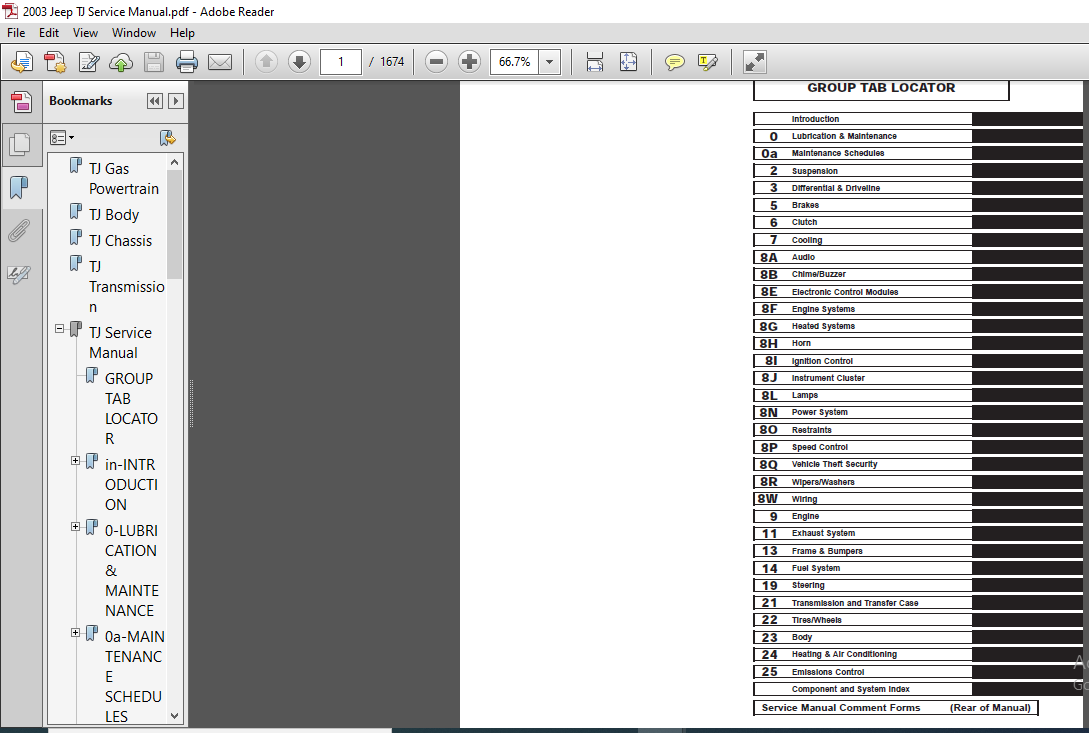The height and width of the screenshot is (733, 1089).
Task: Select the TJ Gas Powertrain bookmark
Action: pyautogui.click(x=124, y=179)
